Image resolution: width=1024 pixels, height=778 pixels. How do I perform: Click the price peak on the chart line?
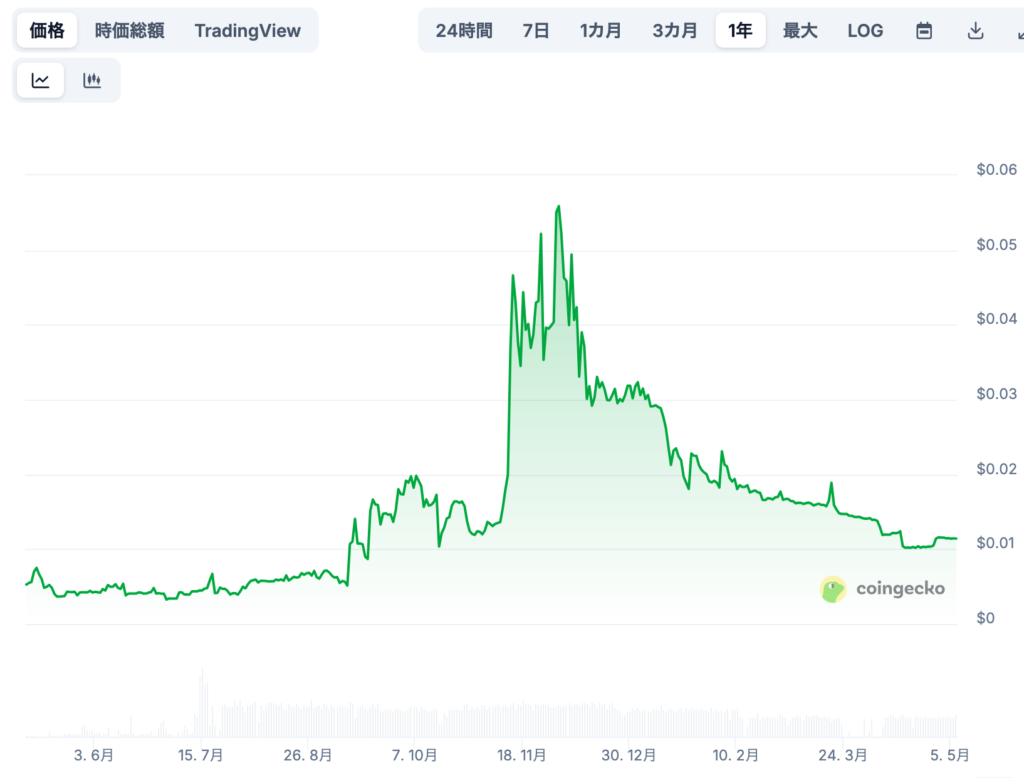click(558, 206)
